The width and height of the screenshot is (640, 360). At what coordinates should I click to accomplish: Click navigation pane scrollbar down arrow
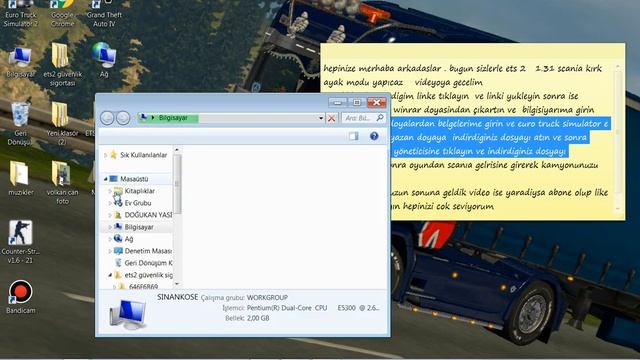[x=177, y=284]
